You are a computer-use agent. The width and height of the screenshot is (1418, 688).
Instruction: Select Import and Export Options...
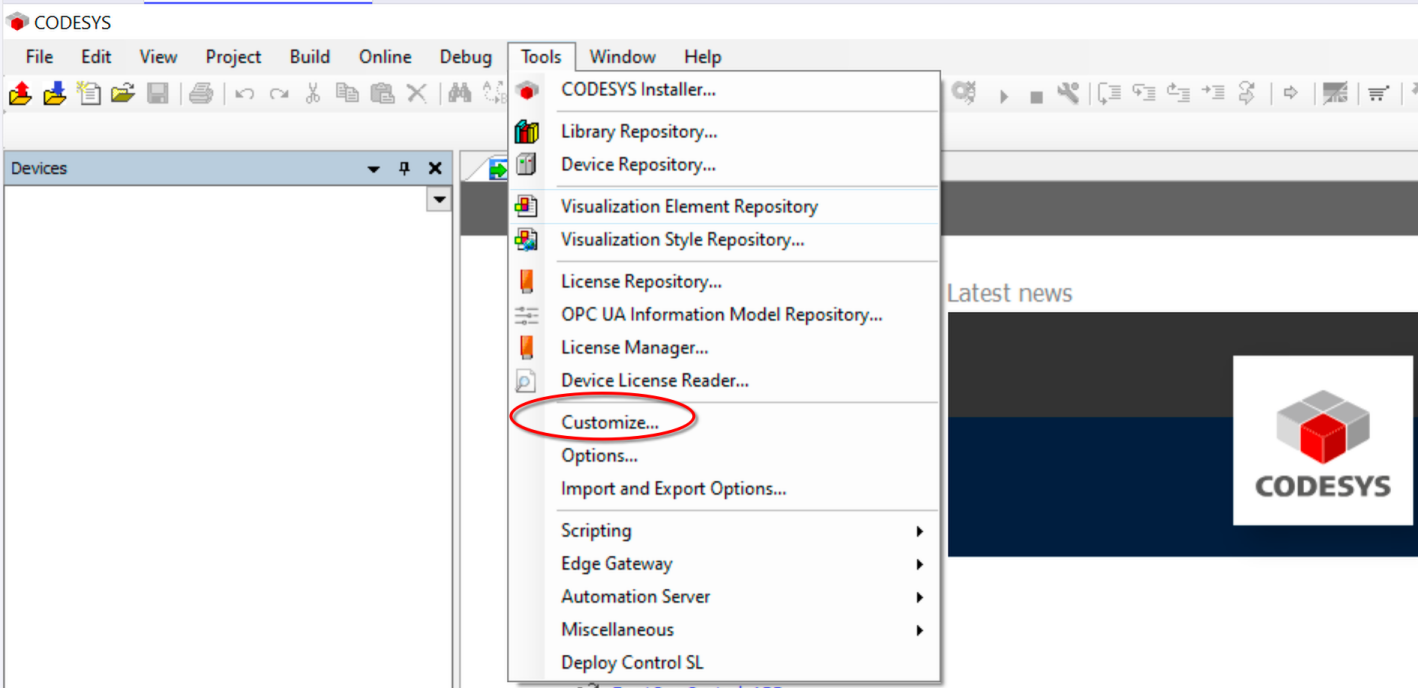725,489
